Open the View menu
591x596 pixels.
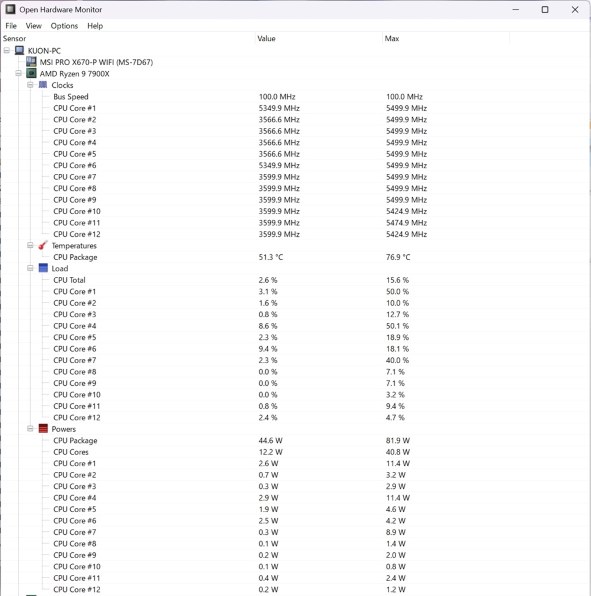tap(33, 26)
